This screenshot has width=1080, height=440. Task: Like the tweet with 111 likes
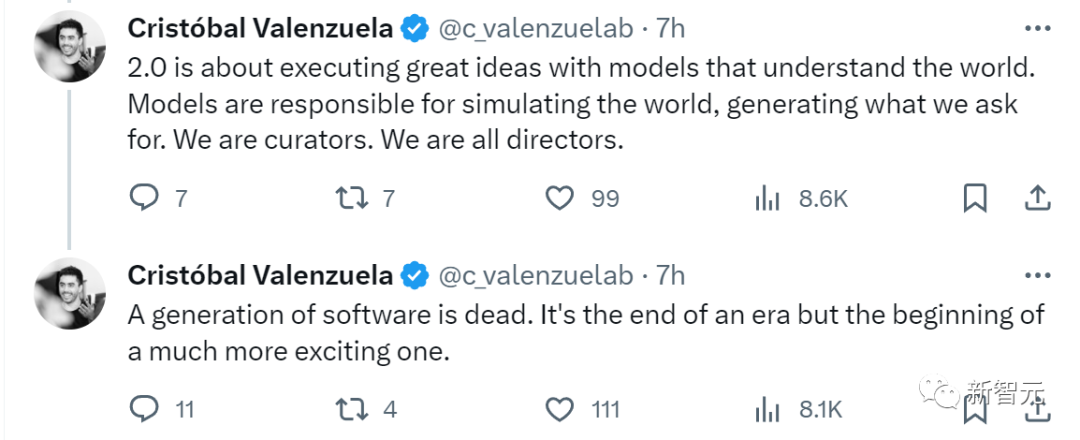click(x=559, y=408)
